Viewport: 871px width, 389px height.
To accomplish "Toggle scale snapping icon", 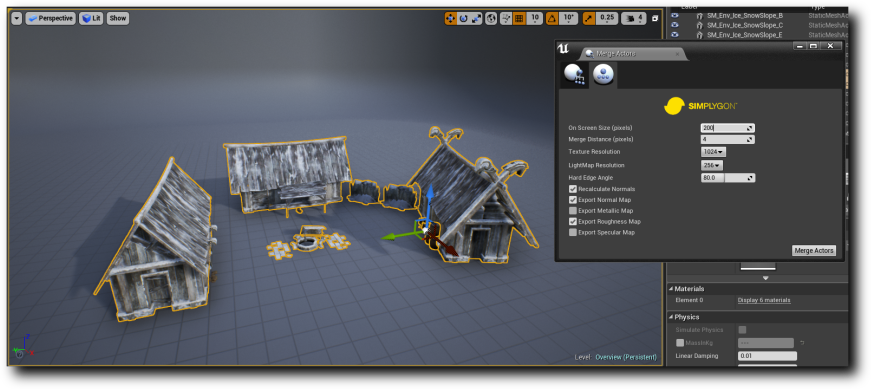I will 588,18.
